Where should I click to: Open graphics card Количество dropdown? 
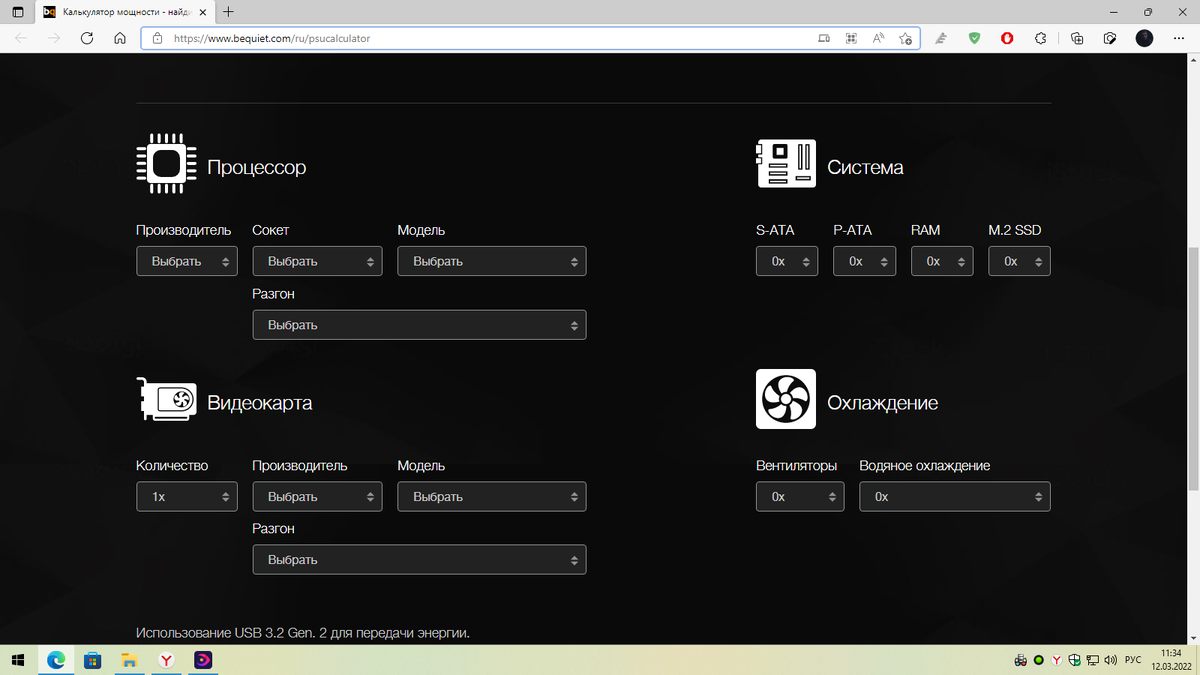pos(187,497)
